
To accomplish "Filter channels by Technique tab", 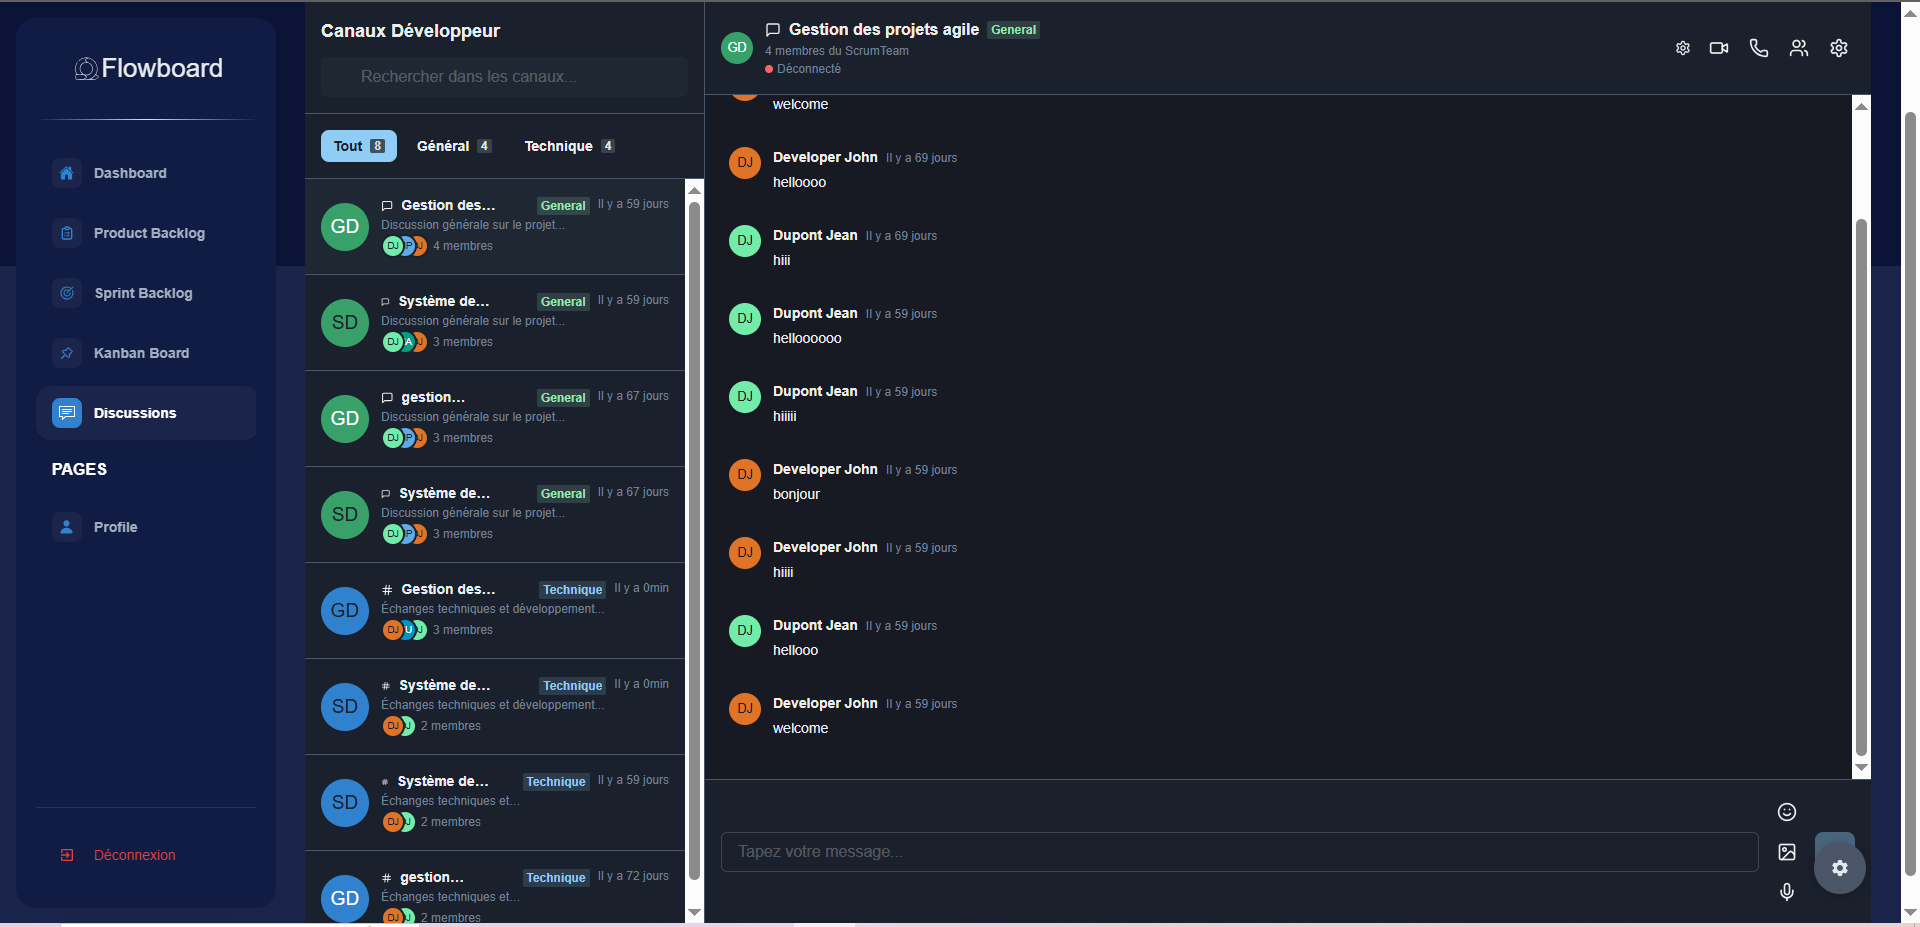I will tap(569, 146).
